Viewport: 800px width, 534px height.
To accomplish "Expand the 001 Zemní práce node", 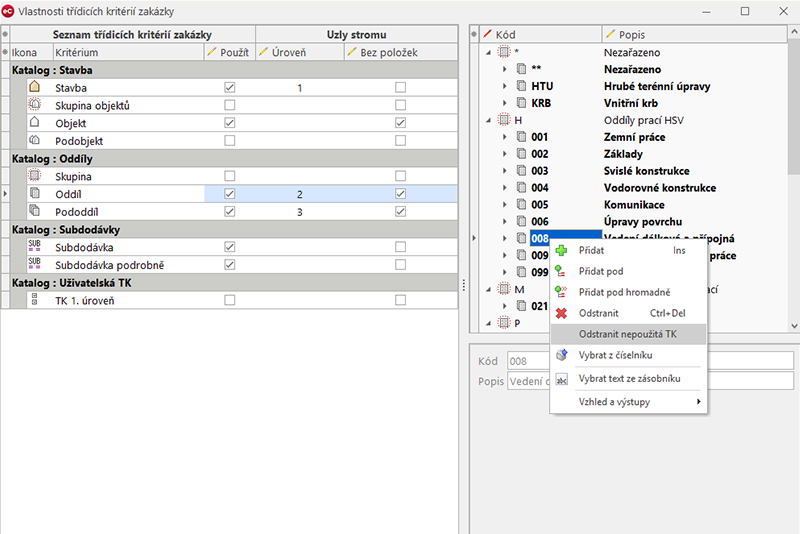I will pyautogui.click(x=505, y=137).
